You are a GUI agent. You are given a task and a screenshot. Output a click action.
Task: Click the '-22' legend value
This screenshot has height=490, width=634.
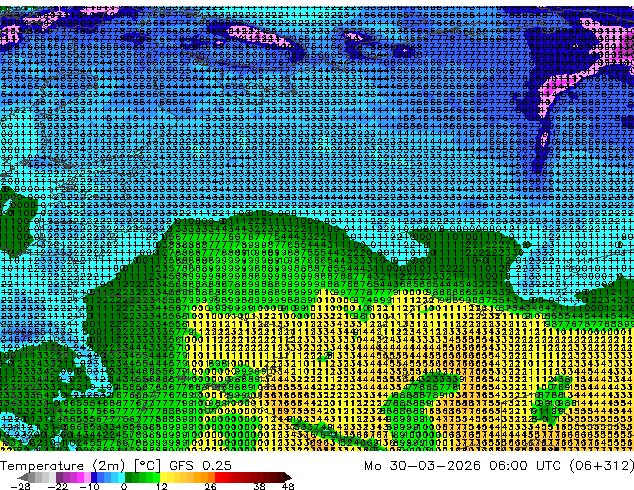57,486
